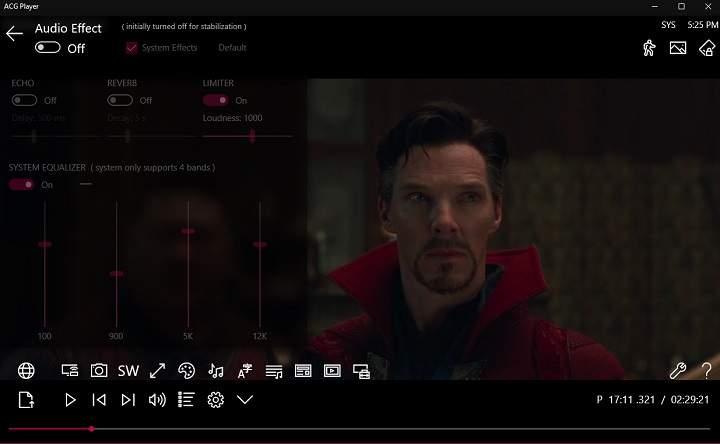Click the Limiter loudness slider
720x444 pixels.
247,136
